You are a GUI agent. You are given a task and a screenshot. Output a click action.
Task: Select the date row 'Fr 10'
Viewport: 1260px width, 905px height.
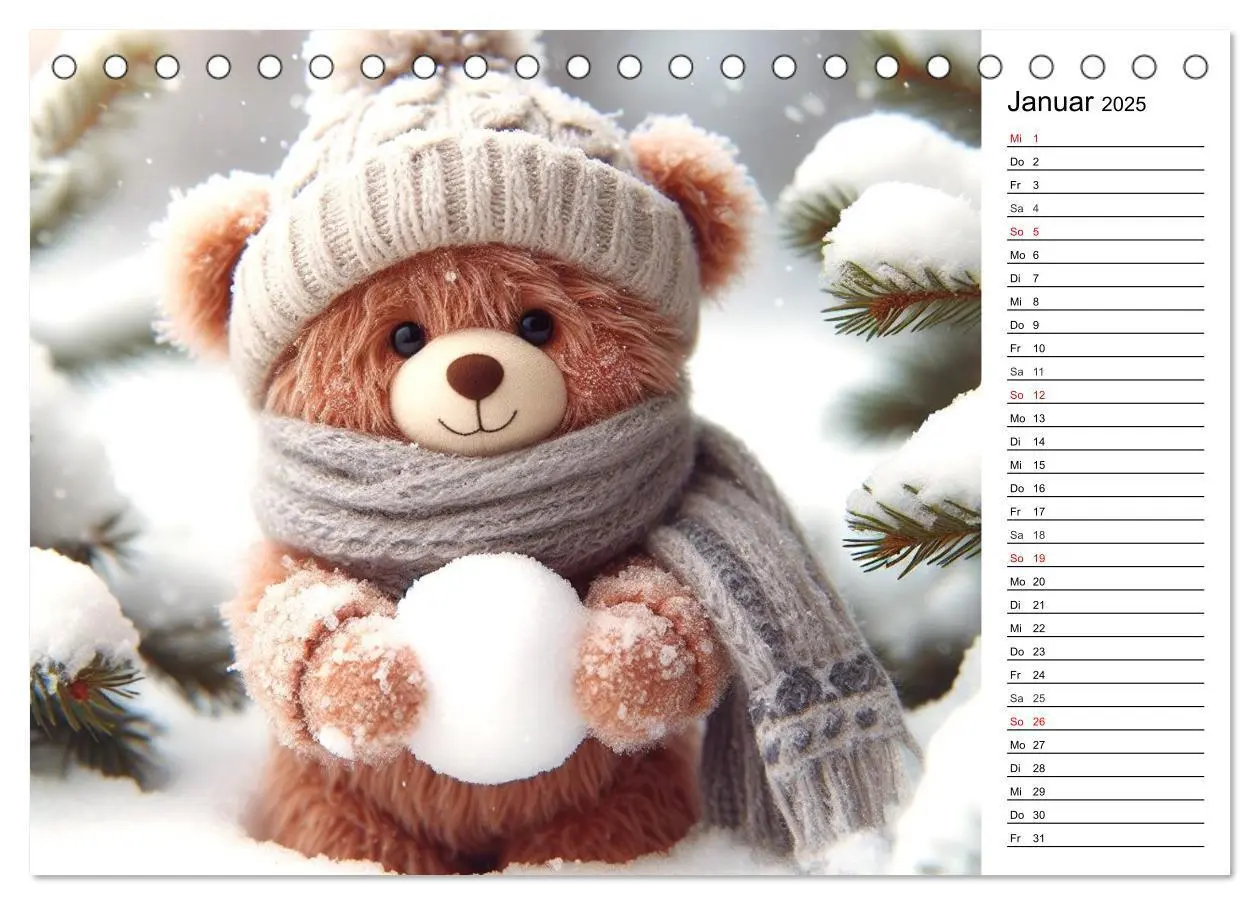(1105, 348)
